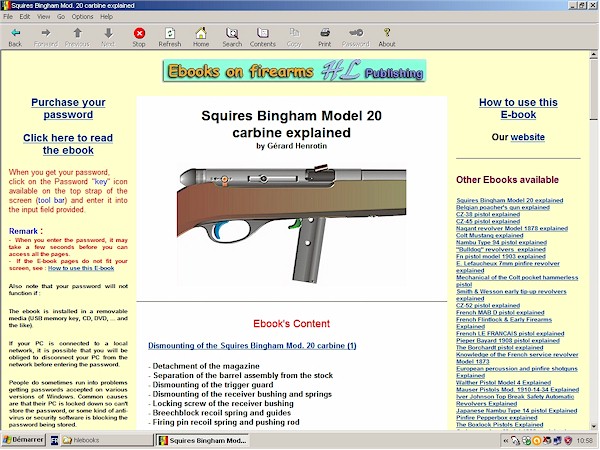Reload the page with the Refresh icon

(170, 33)
